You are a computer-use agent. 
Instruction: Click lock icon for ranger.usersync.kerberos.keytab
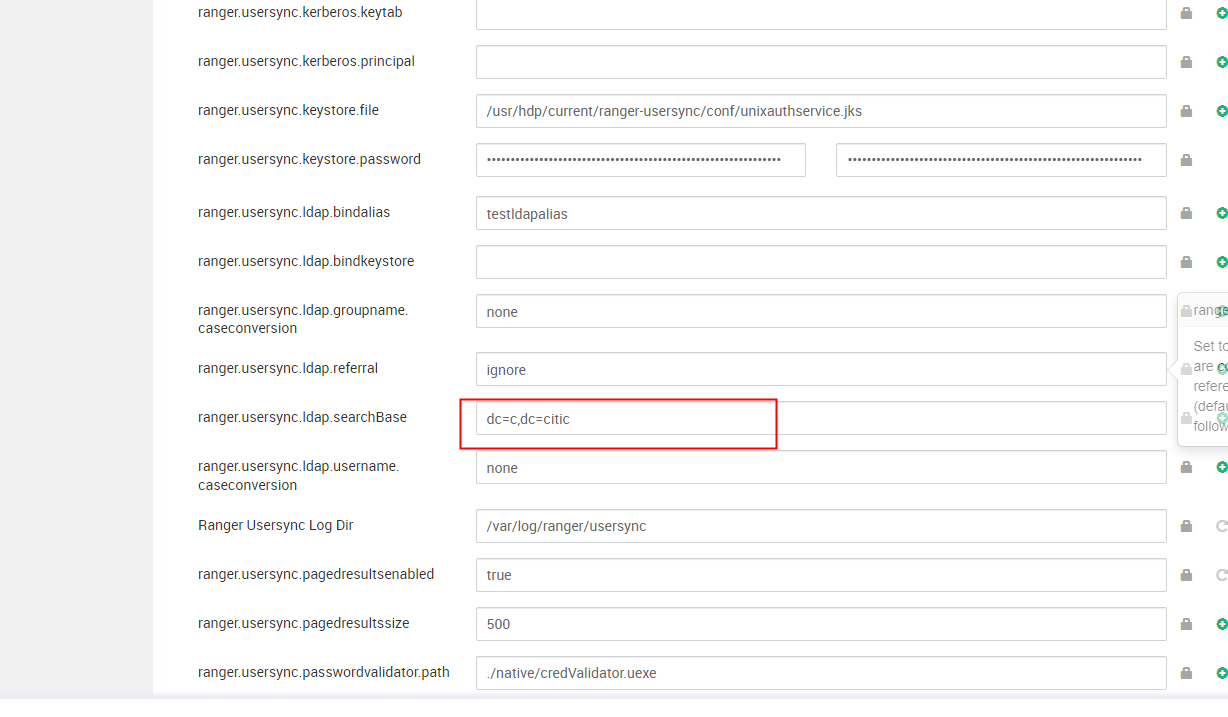coord(1186,13)
